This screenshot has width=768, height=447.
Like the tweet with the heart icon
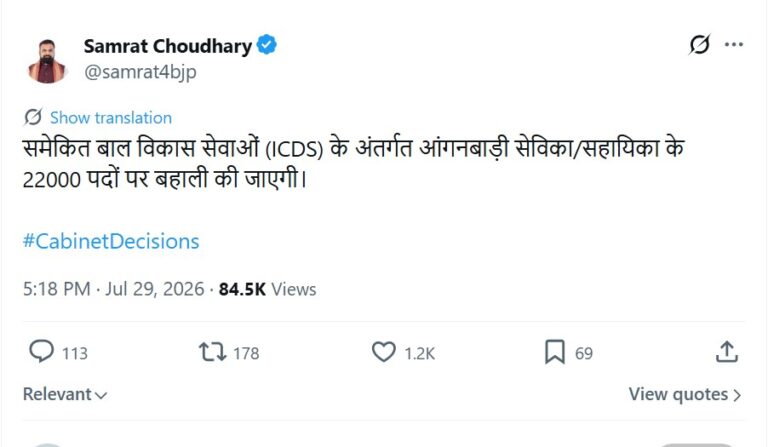point(384,352)
